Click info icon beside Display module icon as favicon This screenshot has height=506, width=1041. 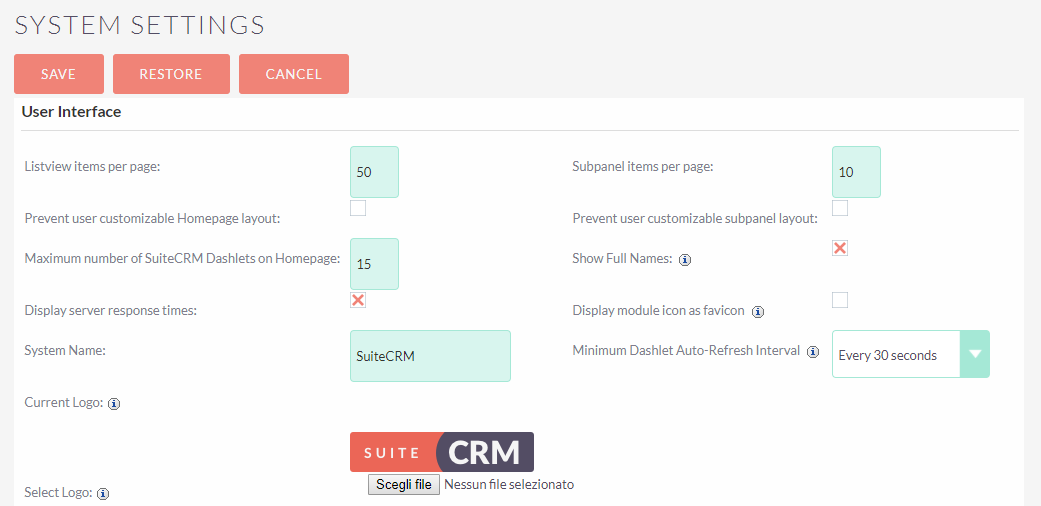pos(758,311)
